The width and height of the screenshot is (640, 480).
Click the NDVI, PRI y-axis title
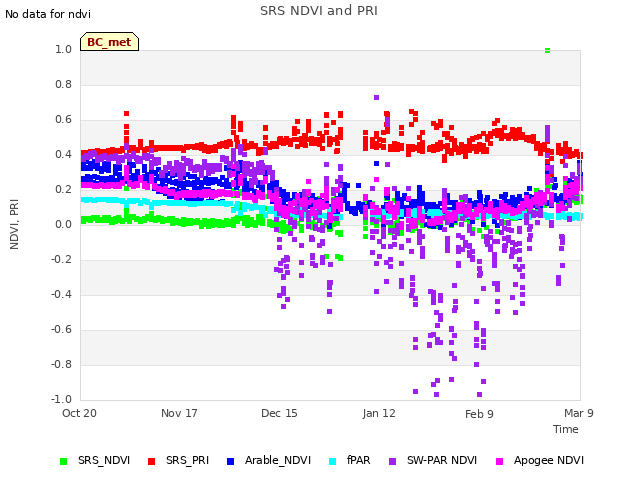(14, 224)
